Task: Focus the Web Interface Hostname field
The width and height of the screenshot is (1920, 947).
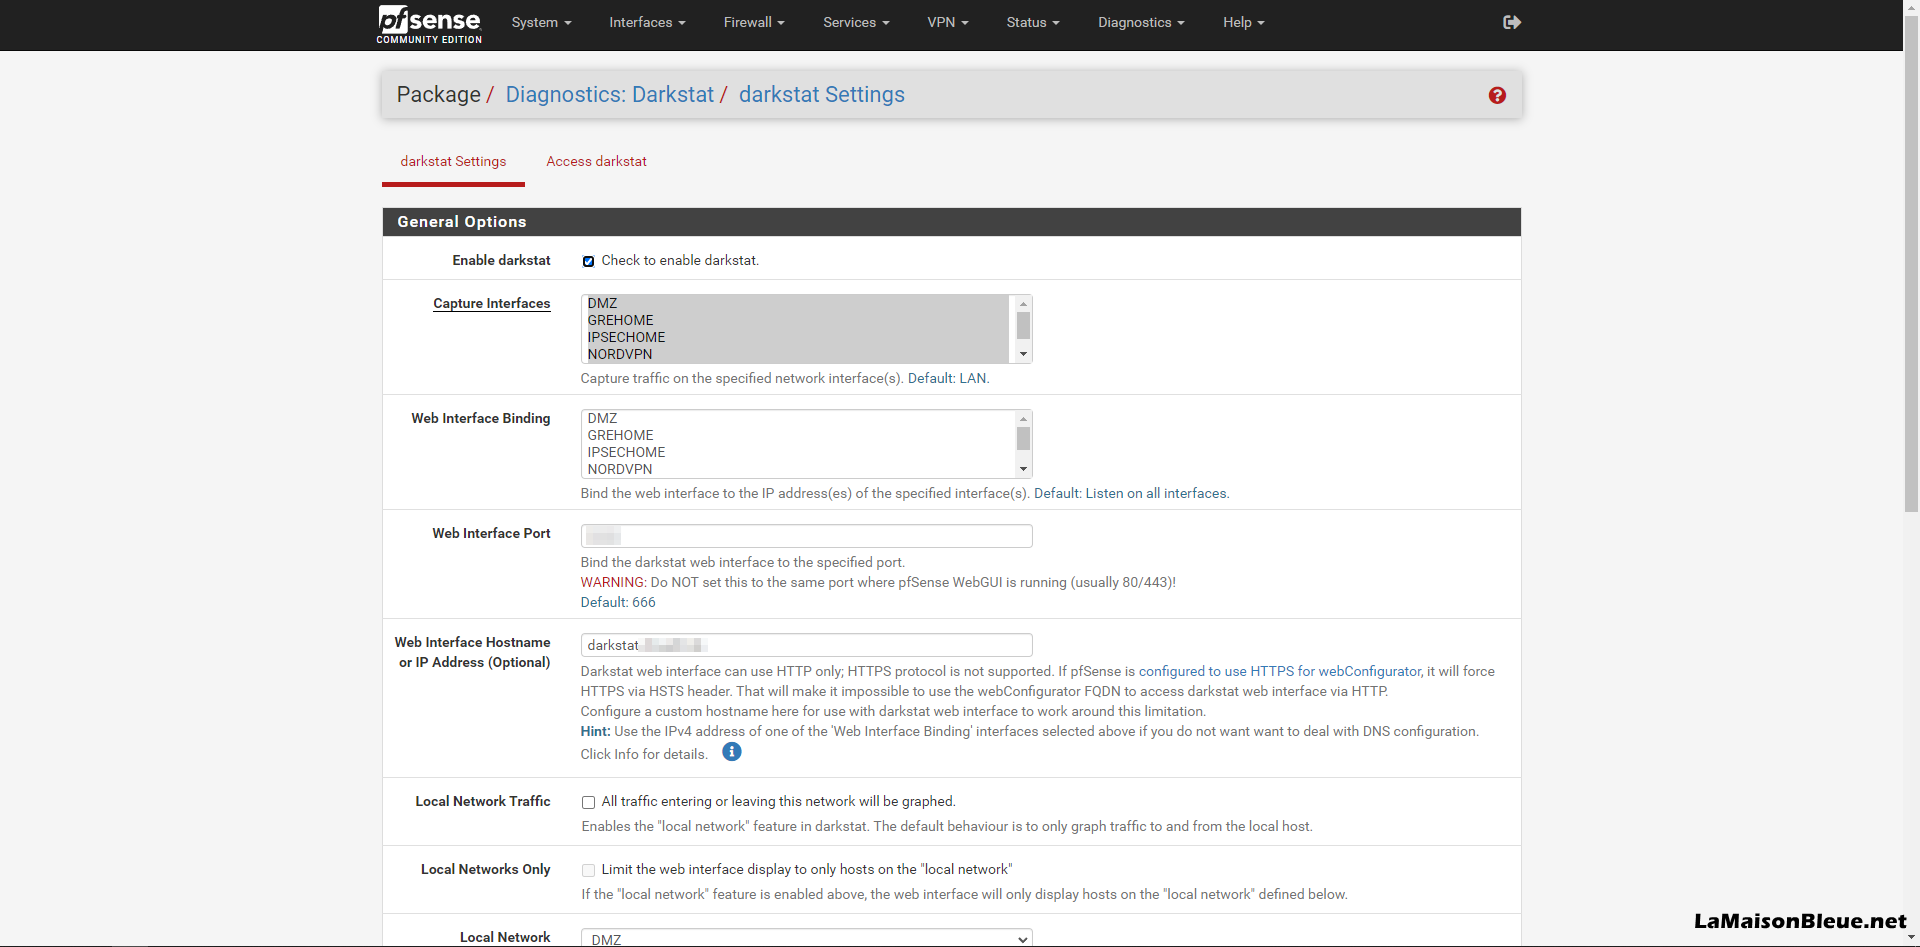Action: pyautogui.click(x=806, y=645)
